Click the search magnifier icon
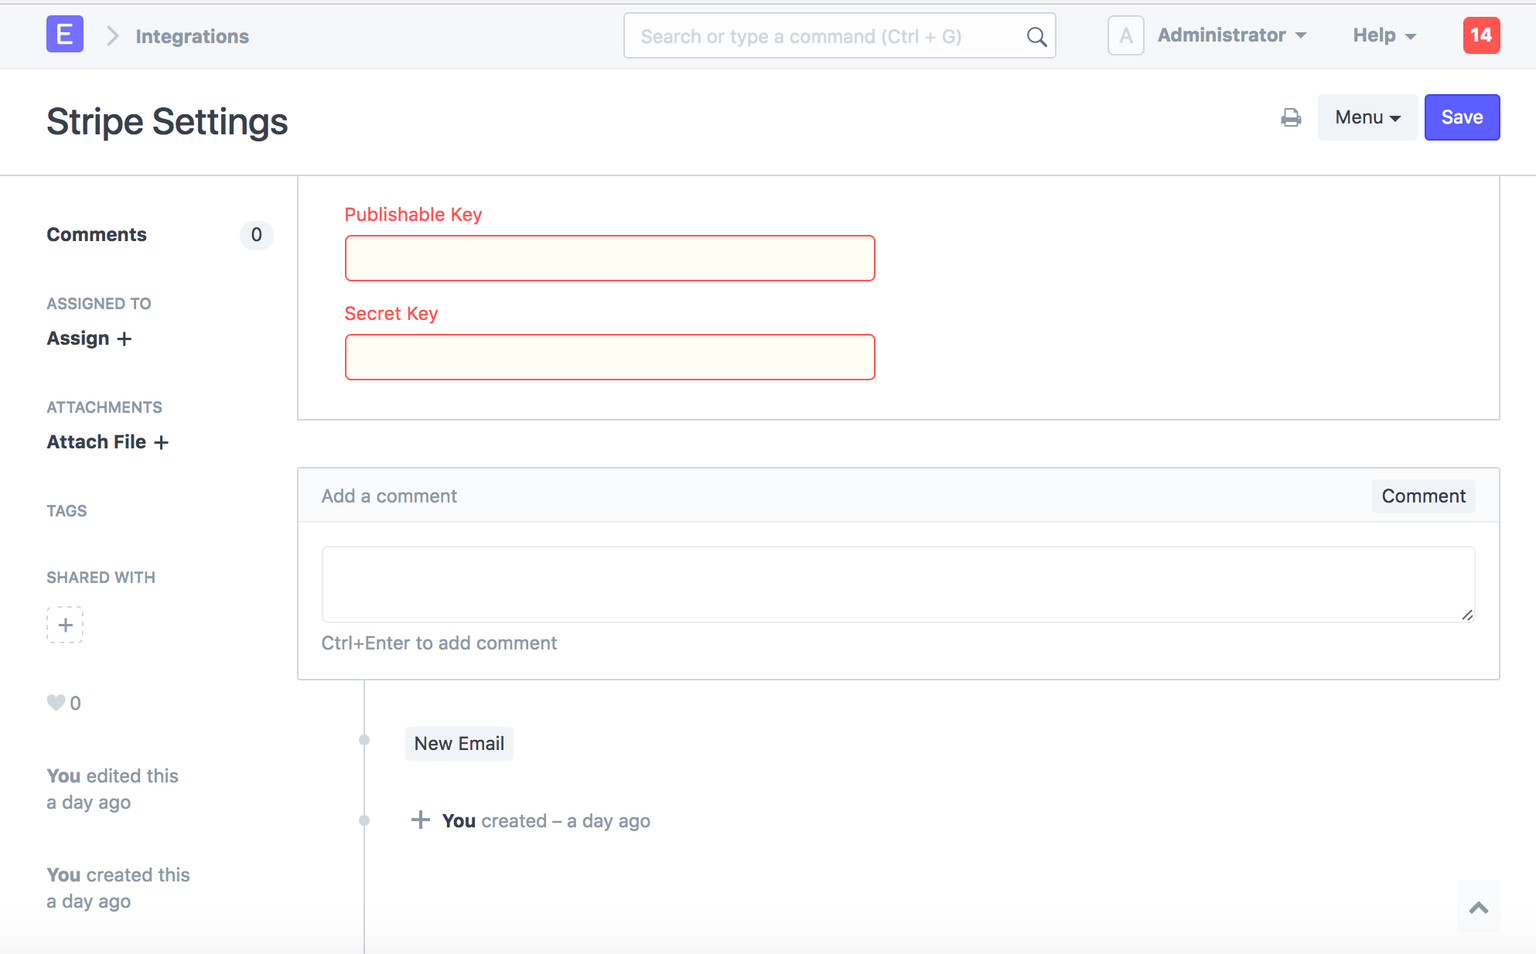Viewport: 1536px width, 954px height. [1036, 35]
